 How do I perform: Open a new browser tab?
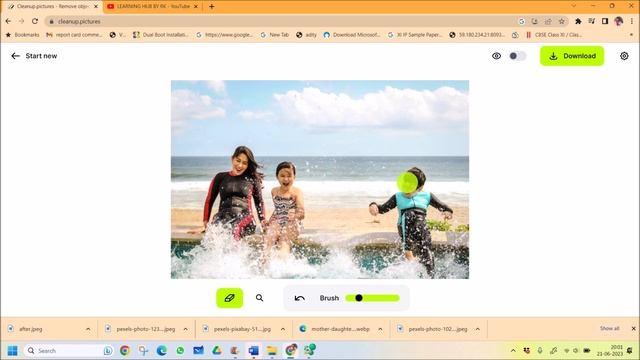click(211, 7)
